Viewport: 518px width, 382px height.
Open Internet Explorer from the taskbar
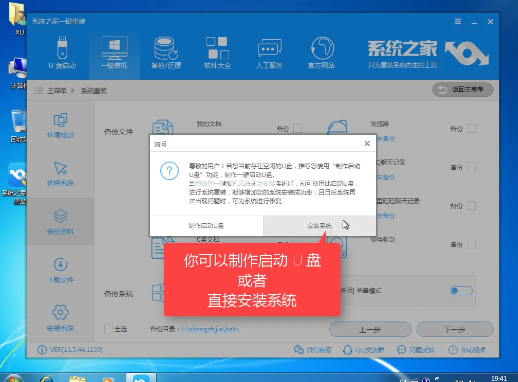pyautogui.click(x=46, y=379)
